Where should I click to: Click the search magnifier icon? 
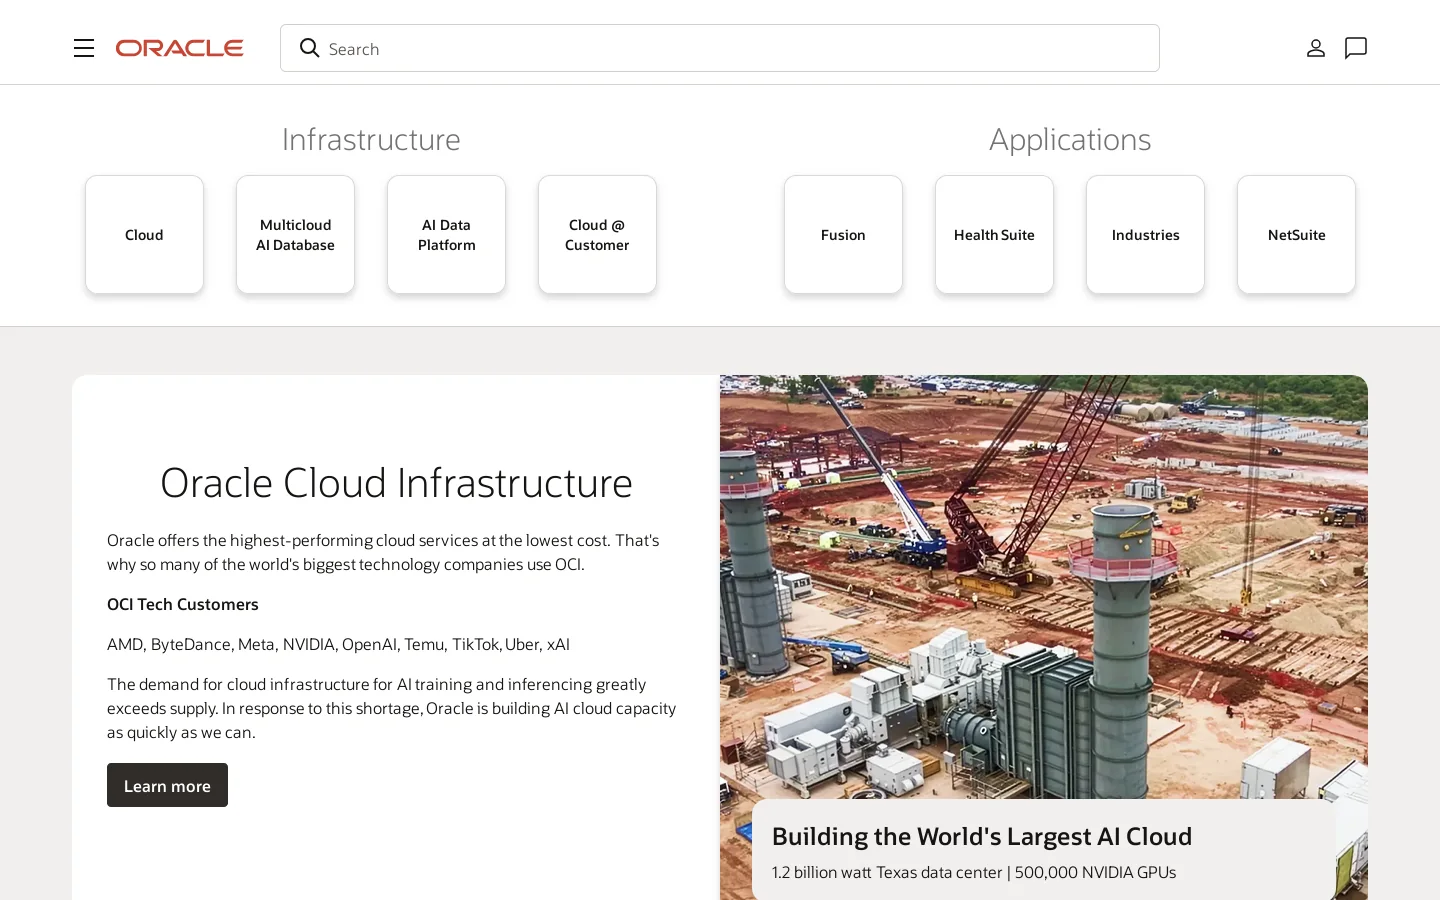click(x=310, y=48)
